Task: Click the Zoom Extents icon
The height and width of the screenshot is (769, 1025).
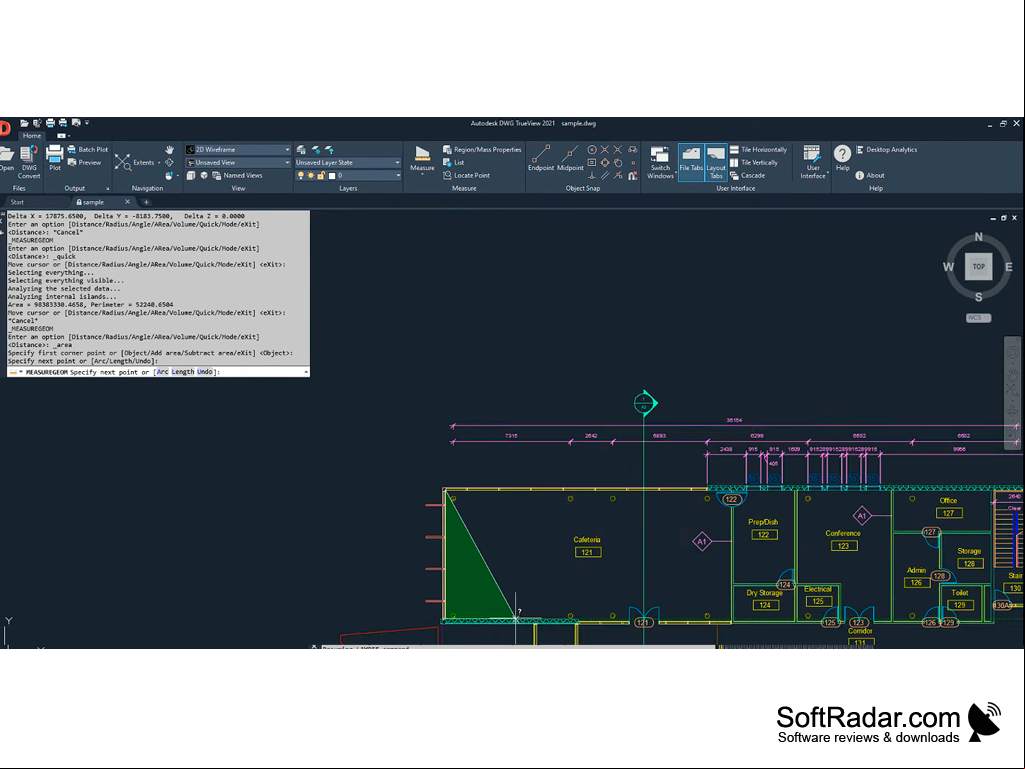Action: click(x=122, y=162)
